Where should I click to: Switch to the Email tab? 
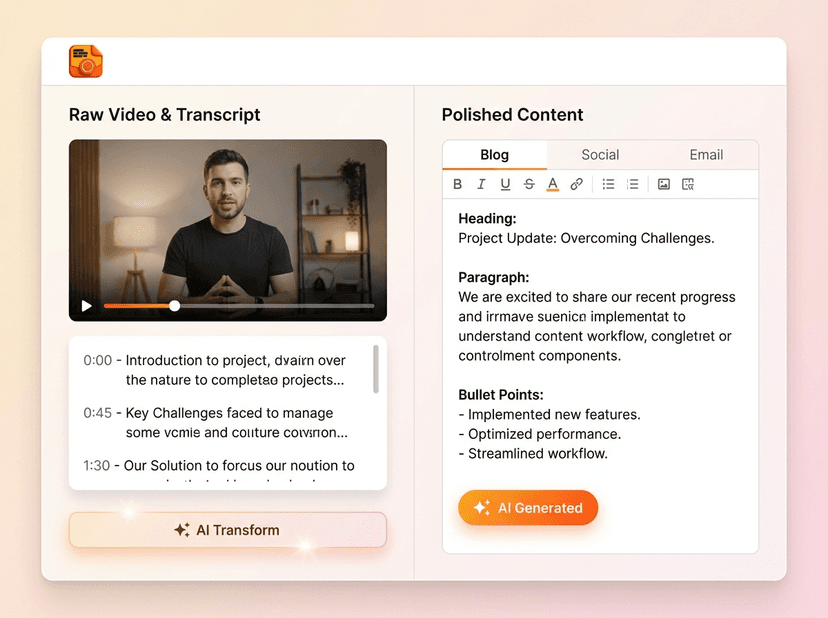(706, 154)
